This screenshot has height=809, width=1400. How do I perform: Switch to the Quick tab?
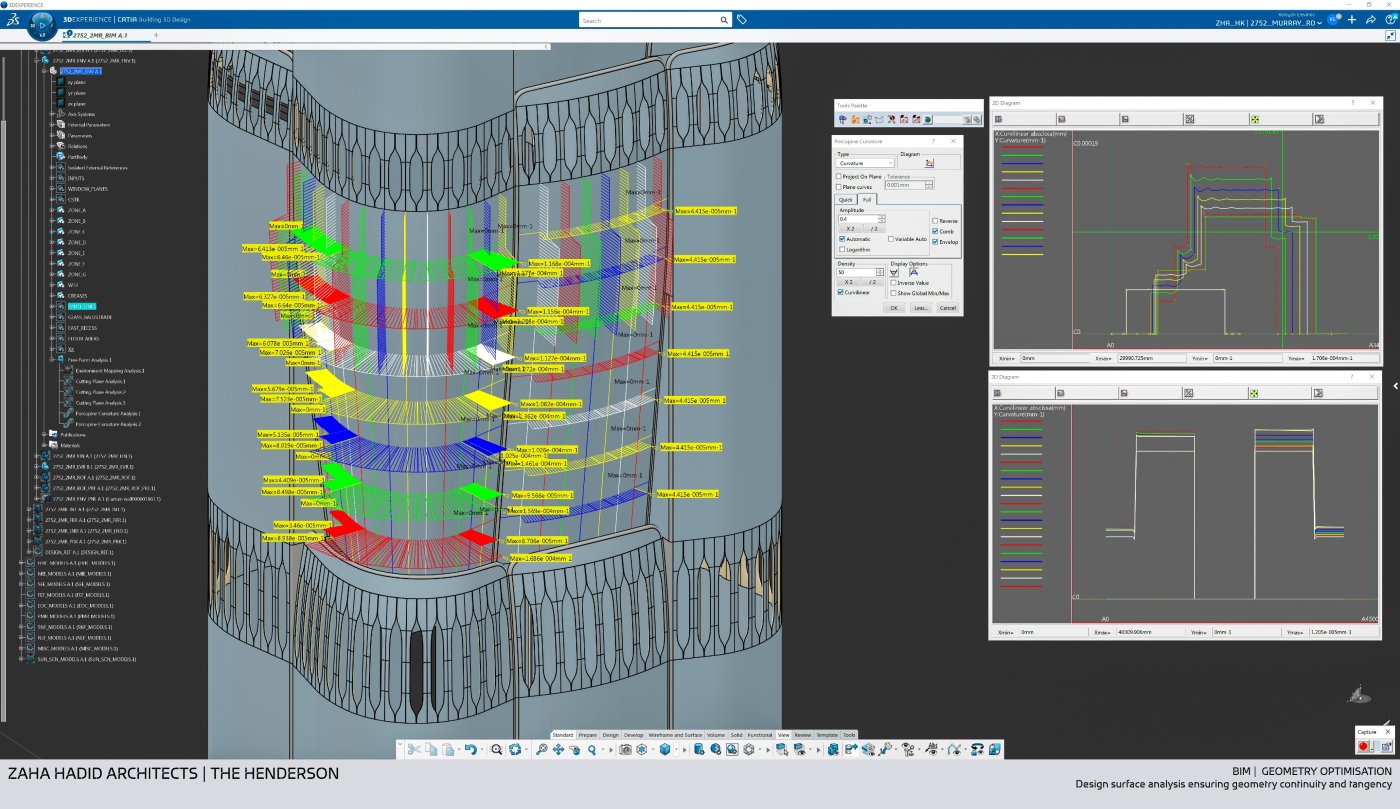pos(846,200)
